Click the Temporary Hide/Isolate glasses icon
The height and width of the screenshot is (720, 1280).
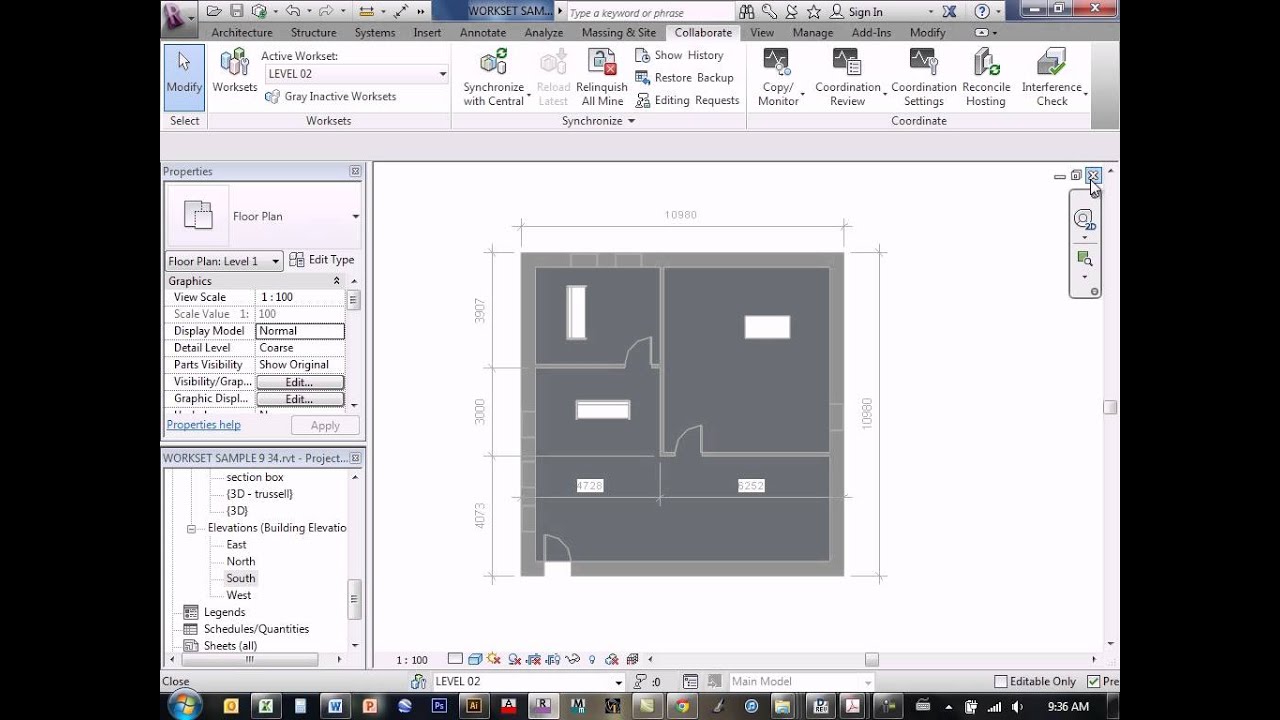click(573, 659)
